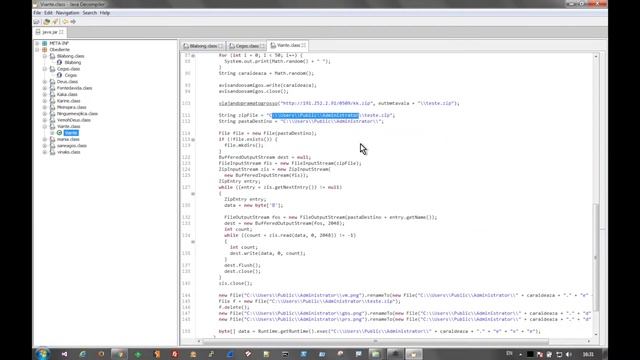Select the Obediente package in tree
The image size is (640, 360).
(x=60, y=50)
